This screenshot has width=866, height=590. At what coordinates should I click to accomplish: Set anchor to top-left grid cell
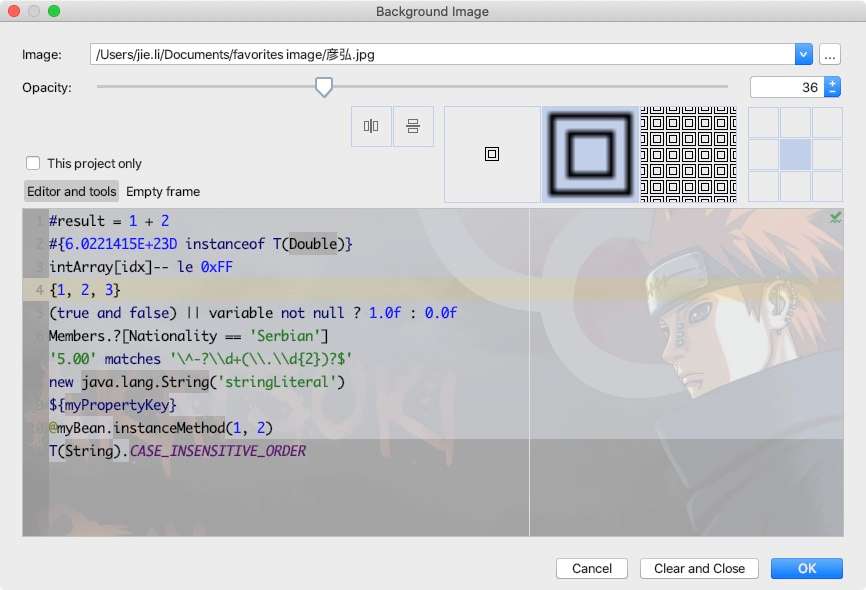pos(764,123)
